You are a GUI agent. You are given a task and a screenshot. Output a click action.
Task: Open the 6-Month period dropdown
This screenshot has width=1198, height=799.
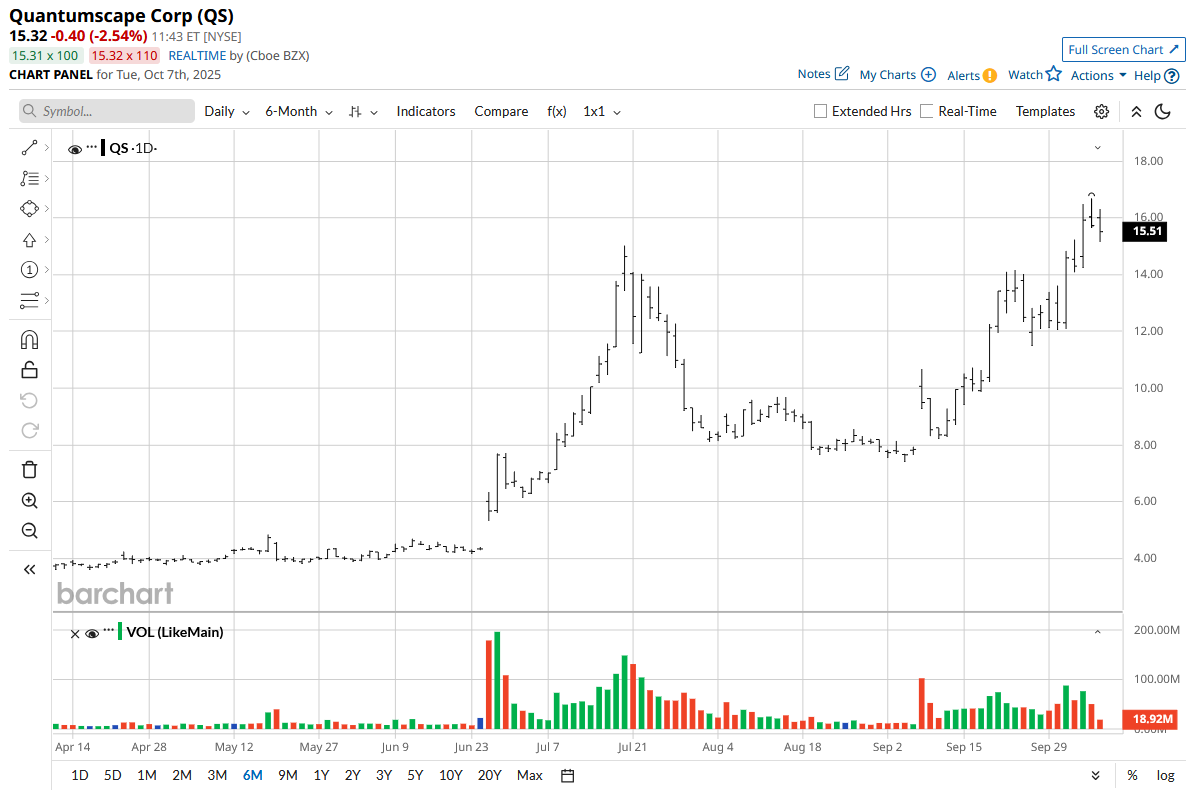(x=299, y=112)
